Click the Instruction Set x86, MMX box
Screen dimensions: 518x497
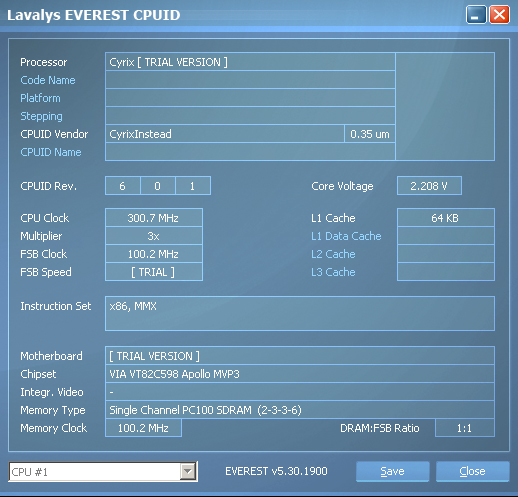pyautogui.click(x=300, y=313)
